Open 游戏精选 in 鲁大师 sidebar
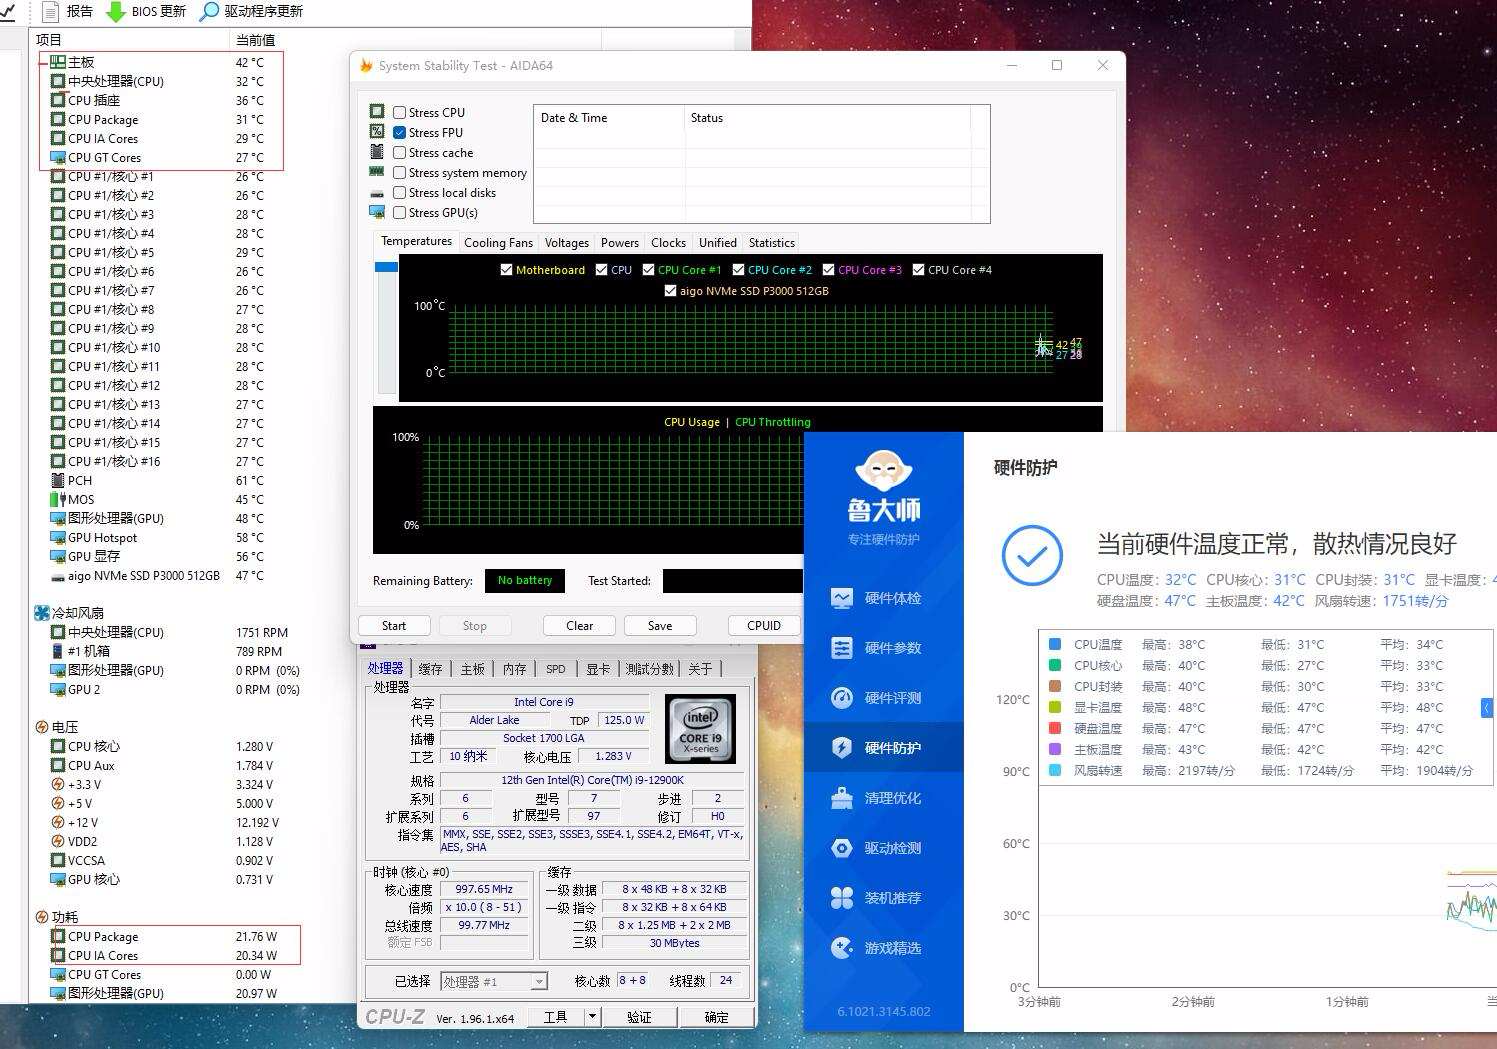Viewport: 1497px width, 1049px height. pyautogui.click(x=884, y=948)
